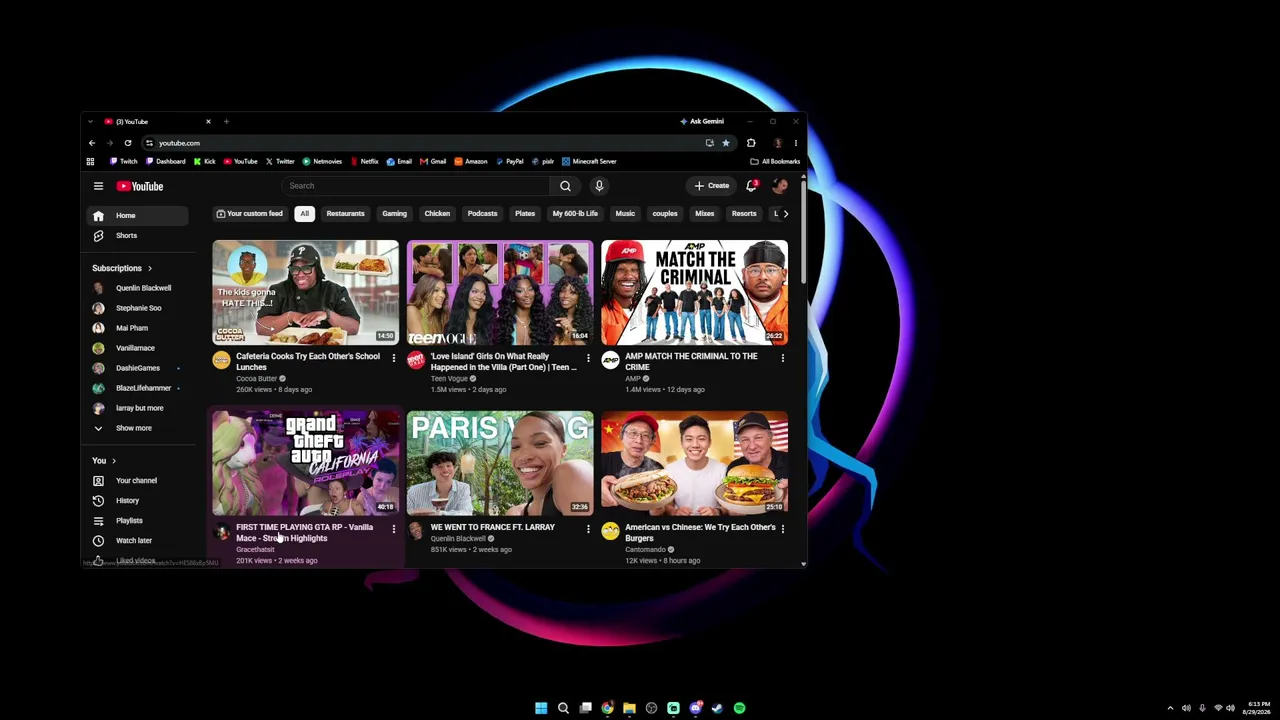Open more options for We Went to France video
This screenshot has width=1280, height=720.
coord(588,528)
